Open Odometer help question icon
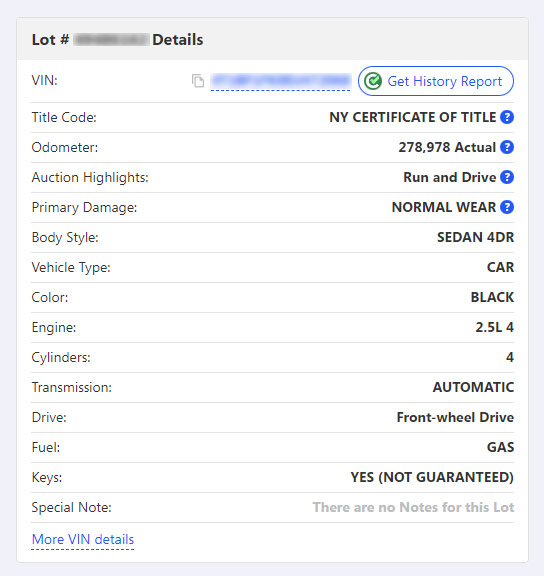This screenshot has height=576, width=544. pyautogui.click(x=507, y=147)
